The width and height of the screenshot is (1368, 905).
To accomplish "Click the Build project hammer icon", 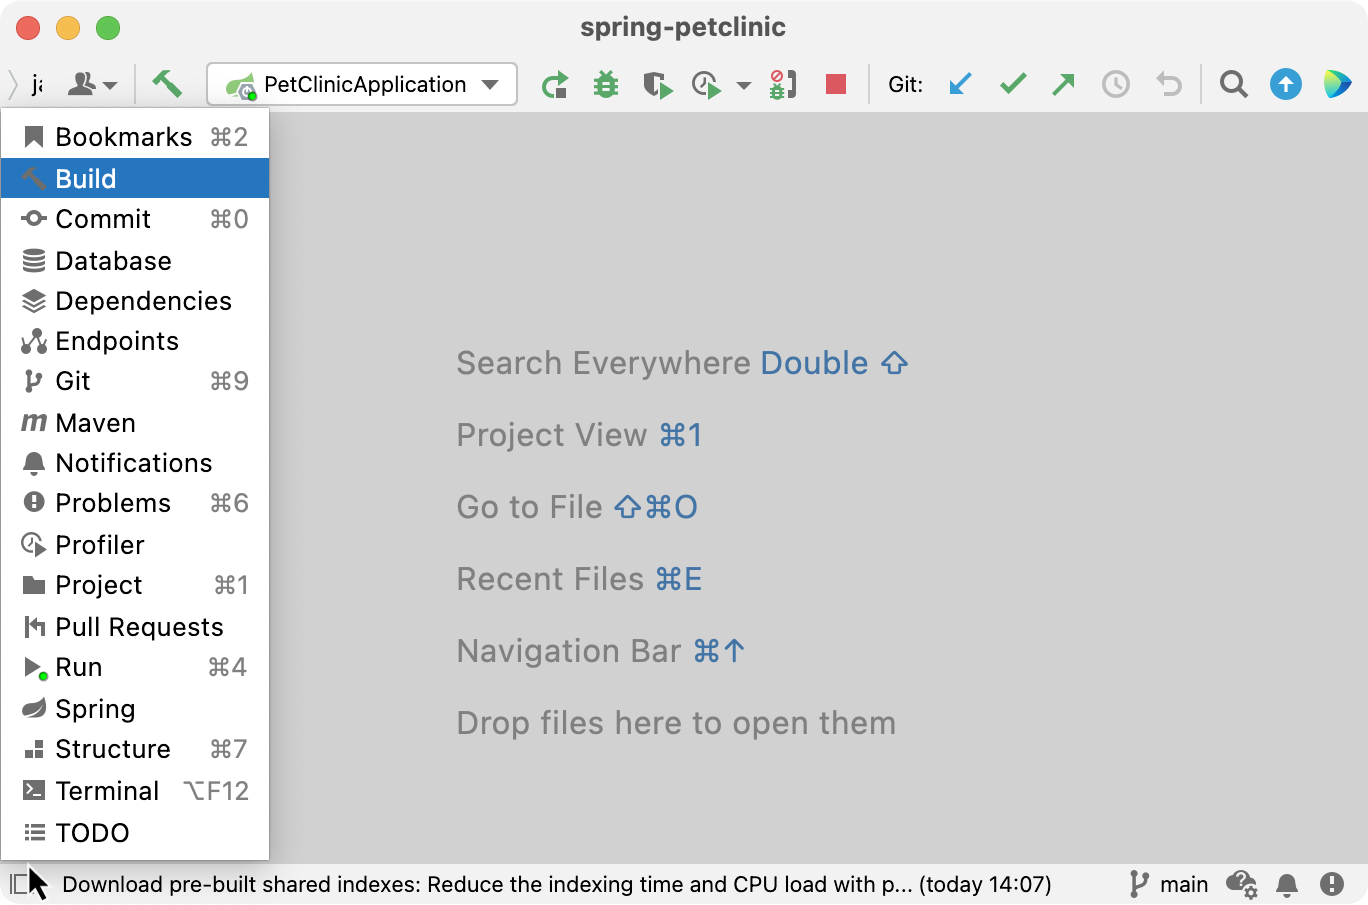I will tap(167, 84).
